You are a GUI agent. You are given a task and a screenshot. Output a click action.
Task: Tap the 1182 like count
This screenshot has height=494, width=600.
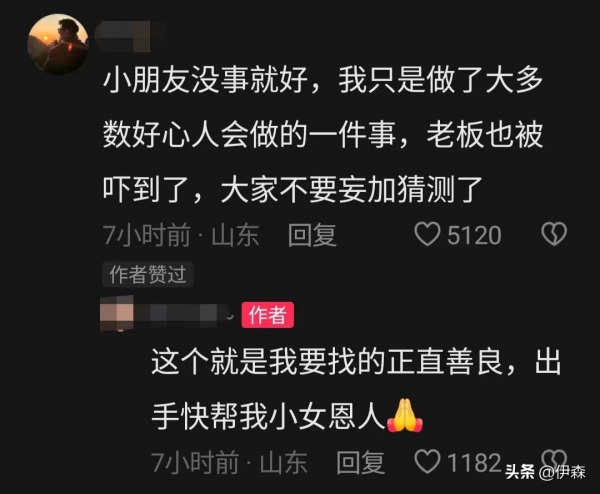[474, 462]
